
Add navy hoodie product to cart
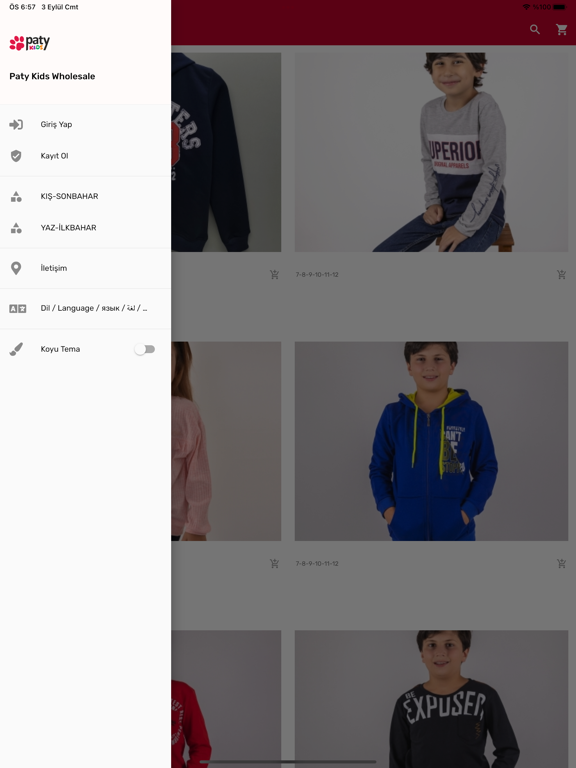(x=274, y=274)
